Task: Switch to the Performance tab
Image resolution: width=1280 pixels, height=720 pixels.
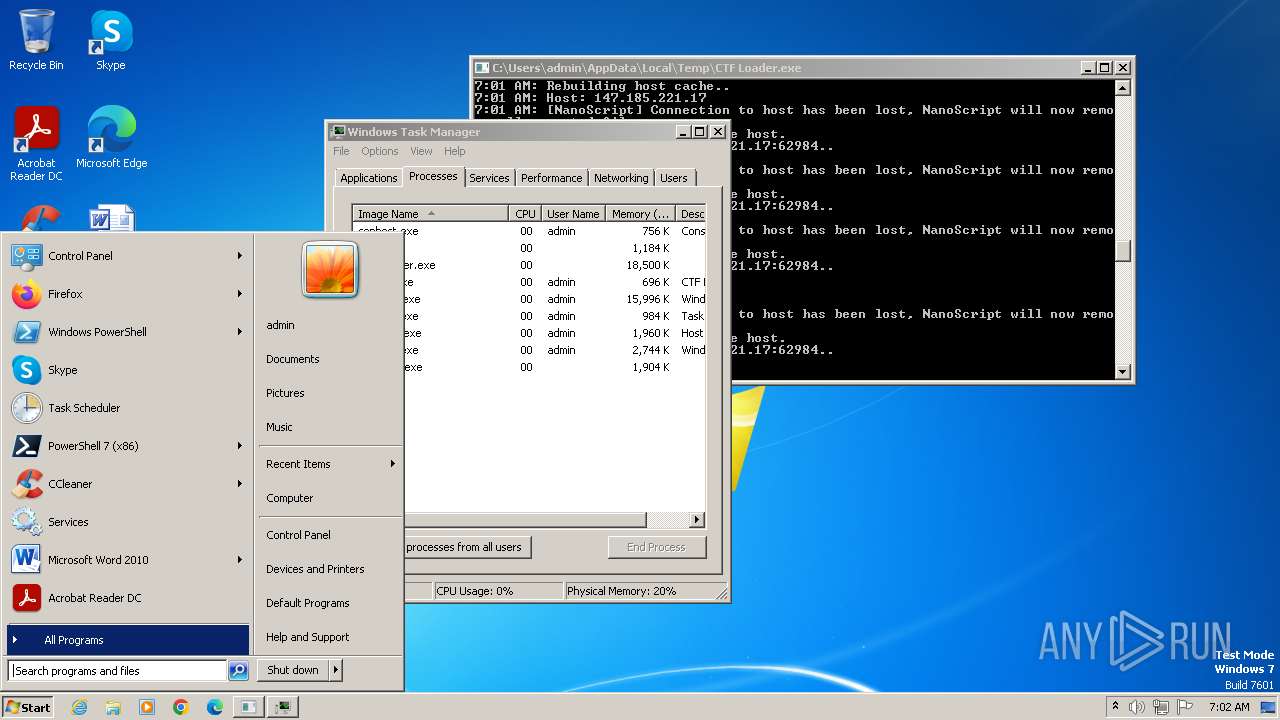Action: click(x=551, y=178)
